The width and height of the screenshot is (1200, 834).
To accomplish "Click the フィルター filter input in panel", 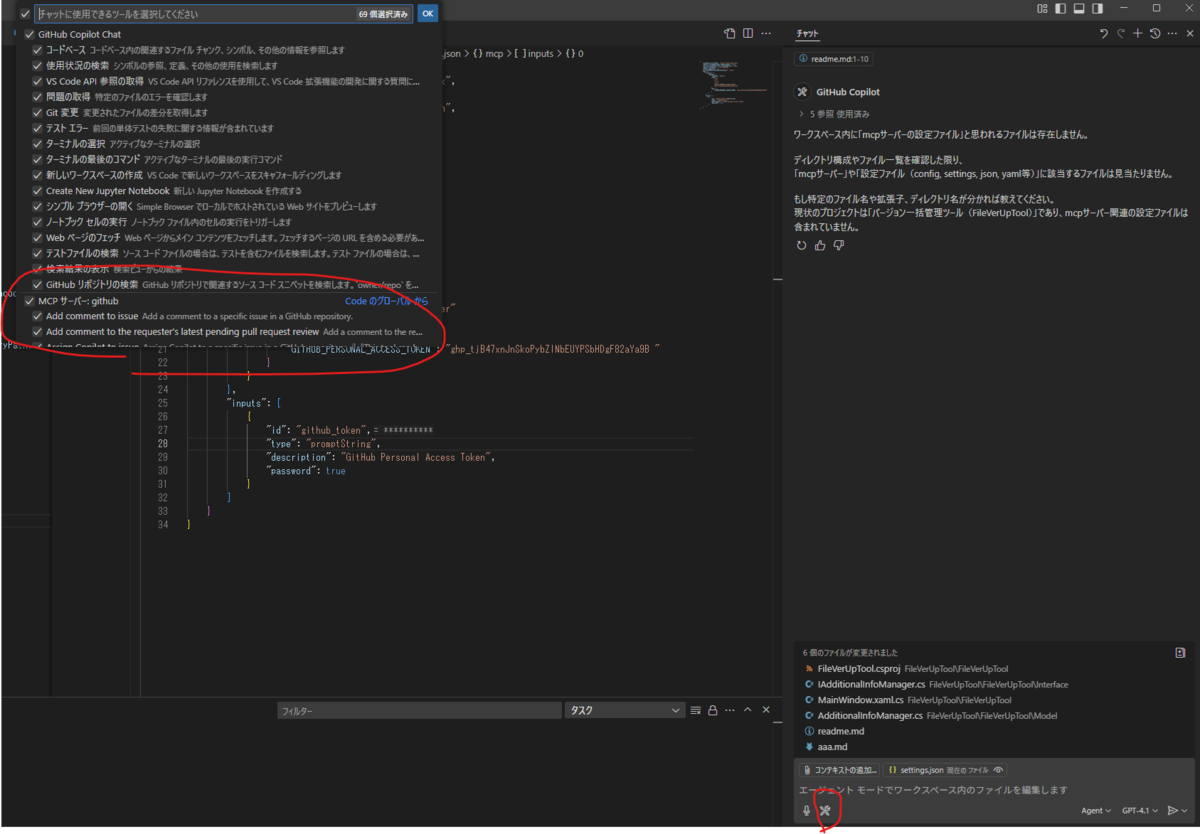I will (419, 710).
